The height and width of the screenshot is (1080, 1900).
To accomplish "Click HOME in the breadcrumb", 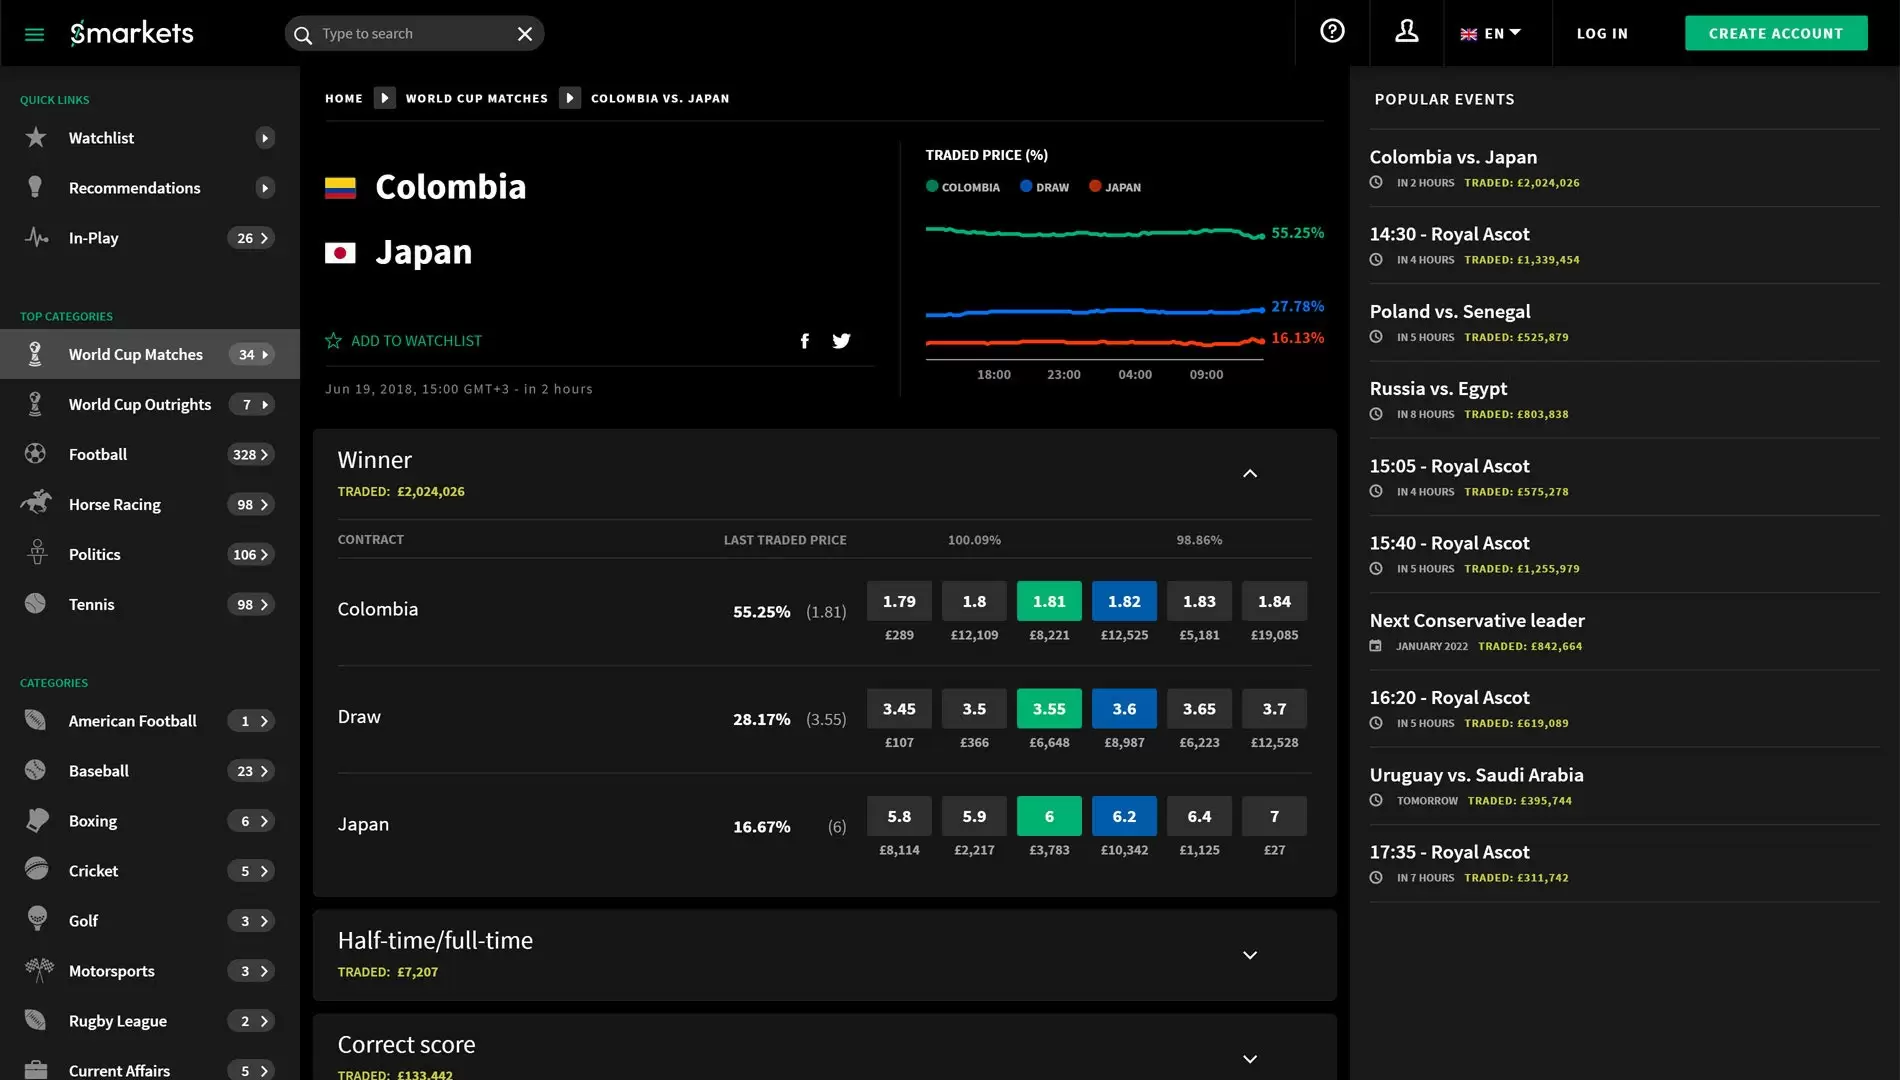I will pos(344,98).
